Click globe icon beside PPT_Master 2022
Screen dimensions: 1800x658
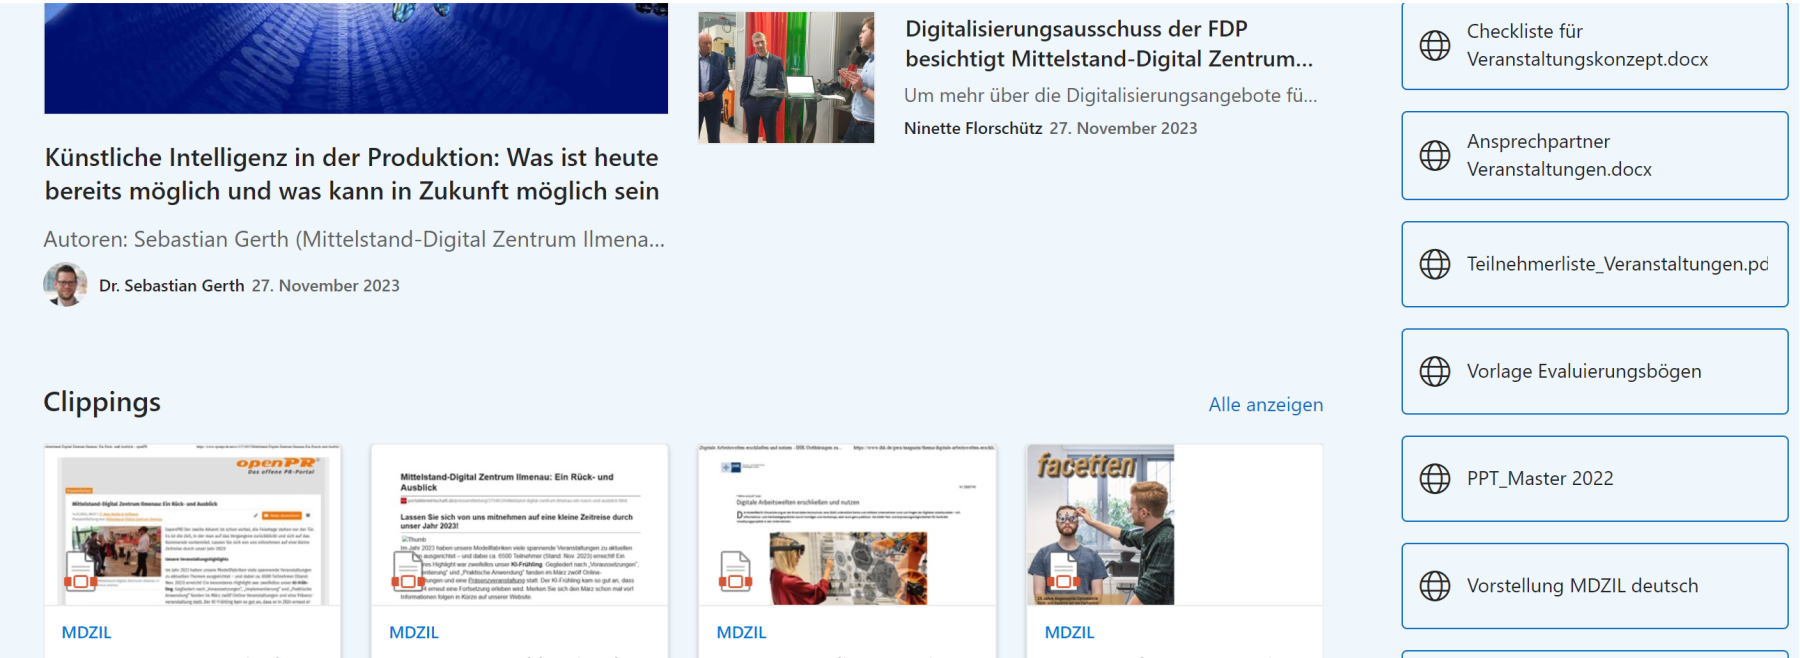click(x=1435, y=478)
